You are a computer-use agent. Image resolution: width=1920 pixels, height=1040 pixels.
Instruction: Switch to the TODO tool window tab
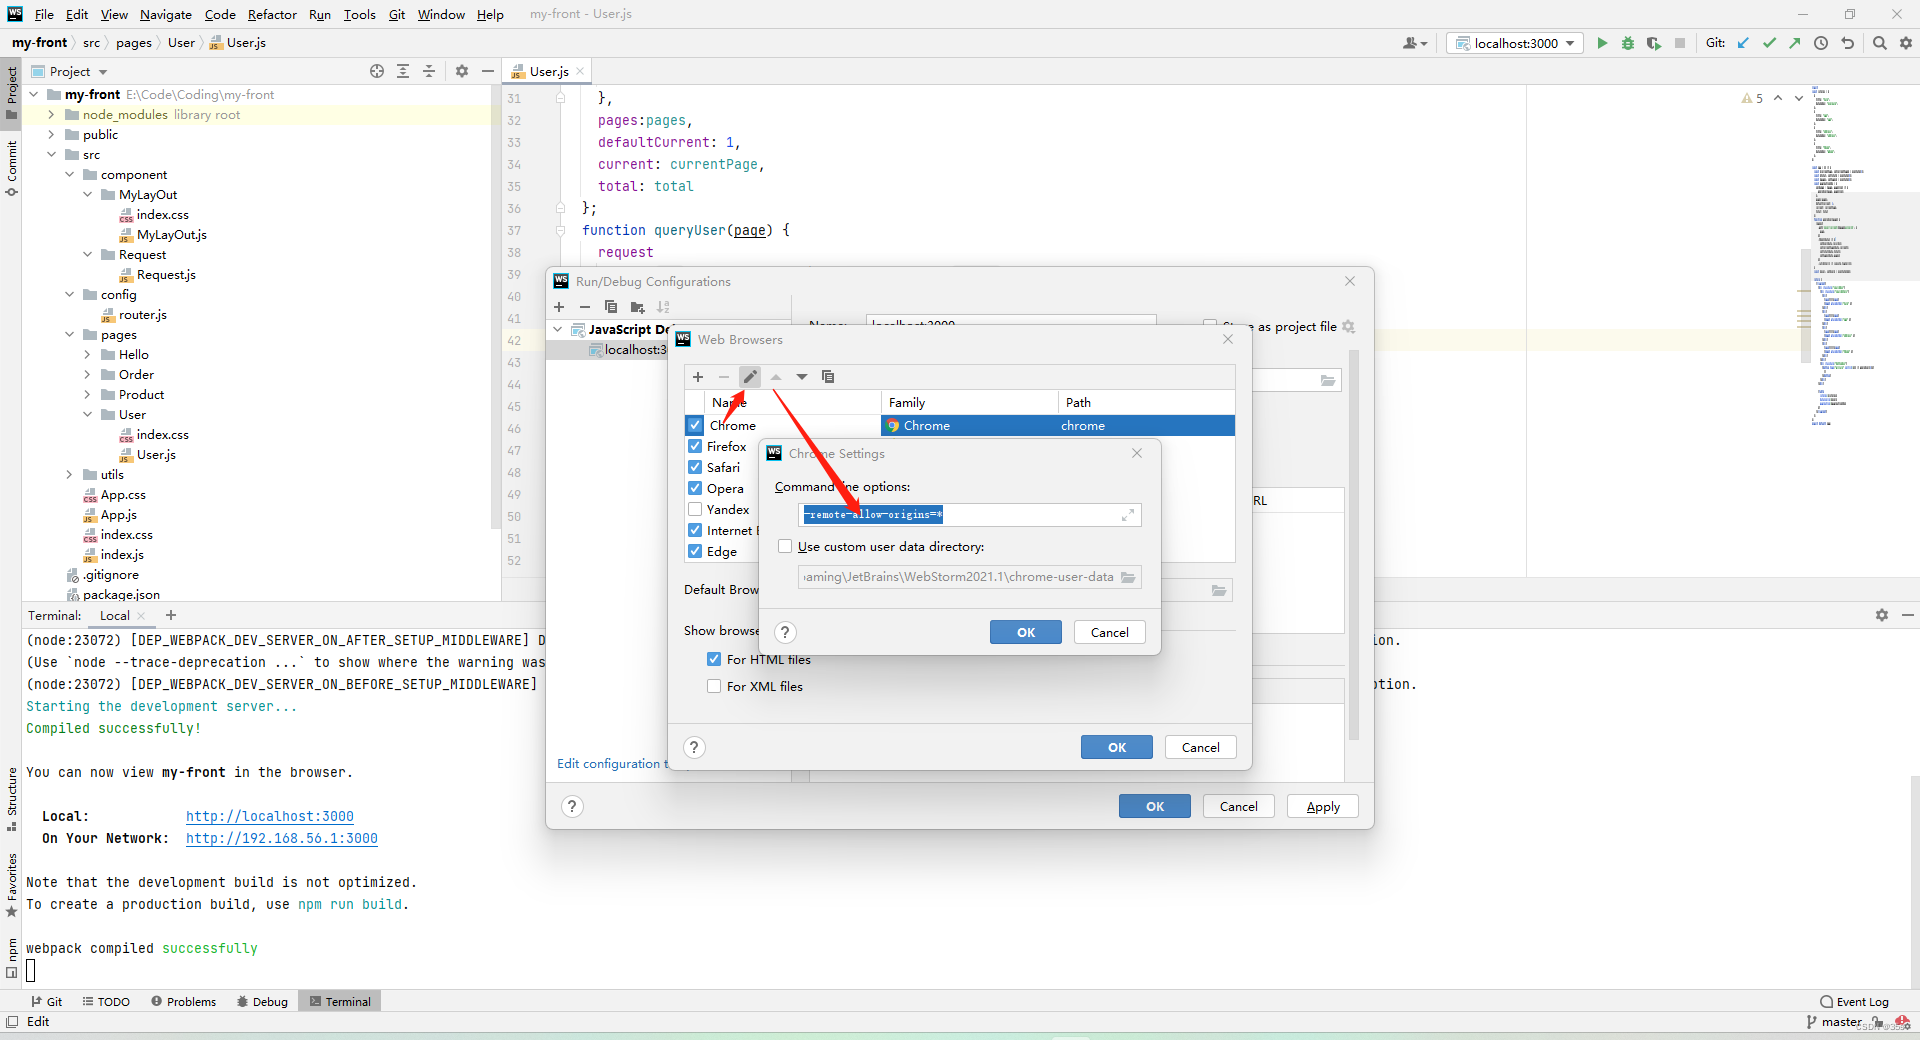coord(106,1001)
